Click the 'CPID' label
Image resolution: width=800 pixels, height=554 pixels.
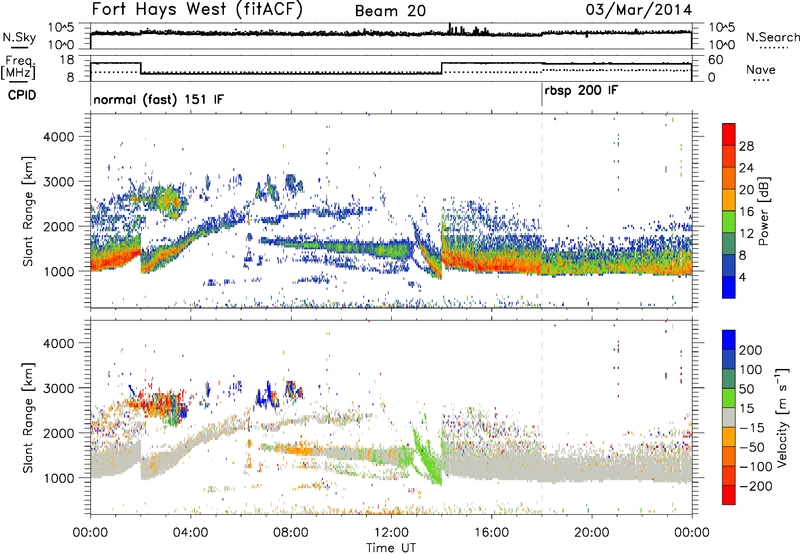(x=22, y=95)
